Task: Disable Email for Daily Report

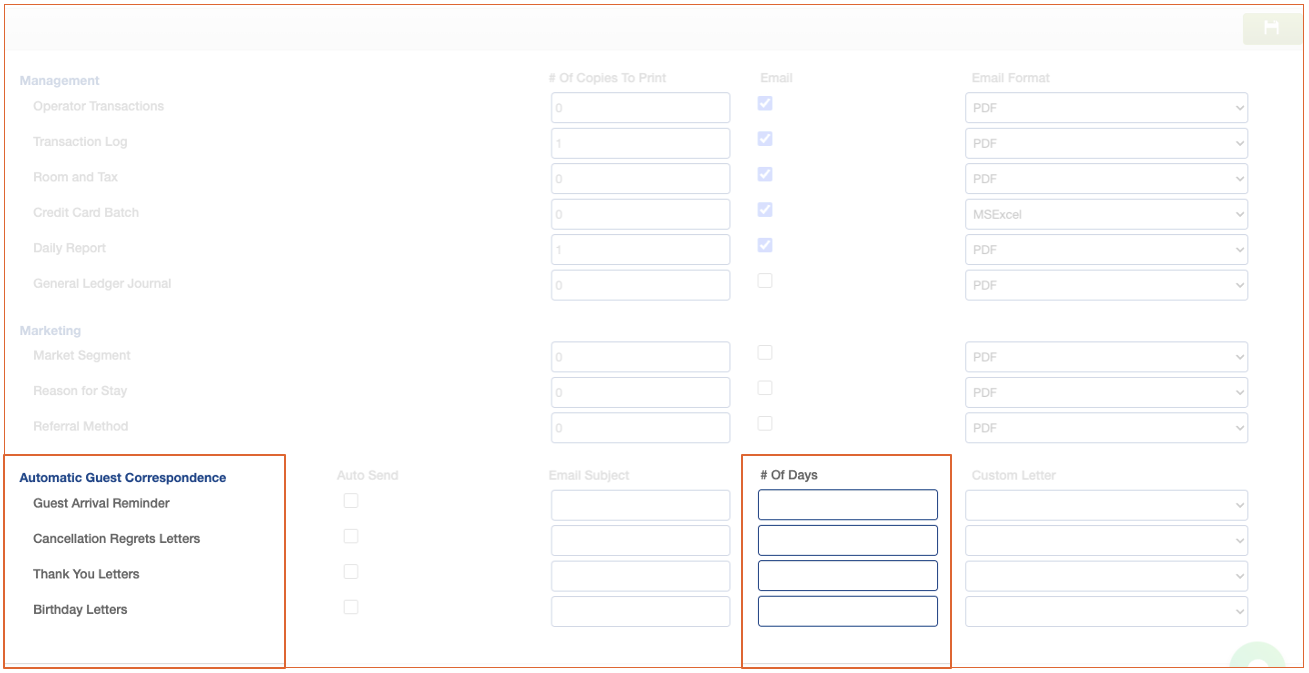Action: [x=765, y=246]
